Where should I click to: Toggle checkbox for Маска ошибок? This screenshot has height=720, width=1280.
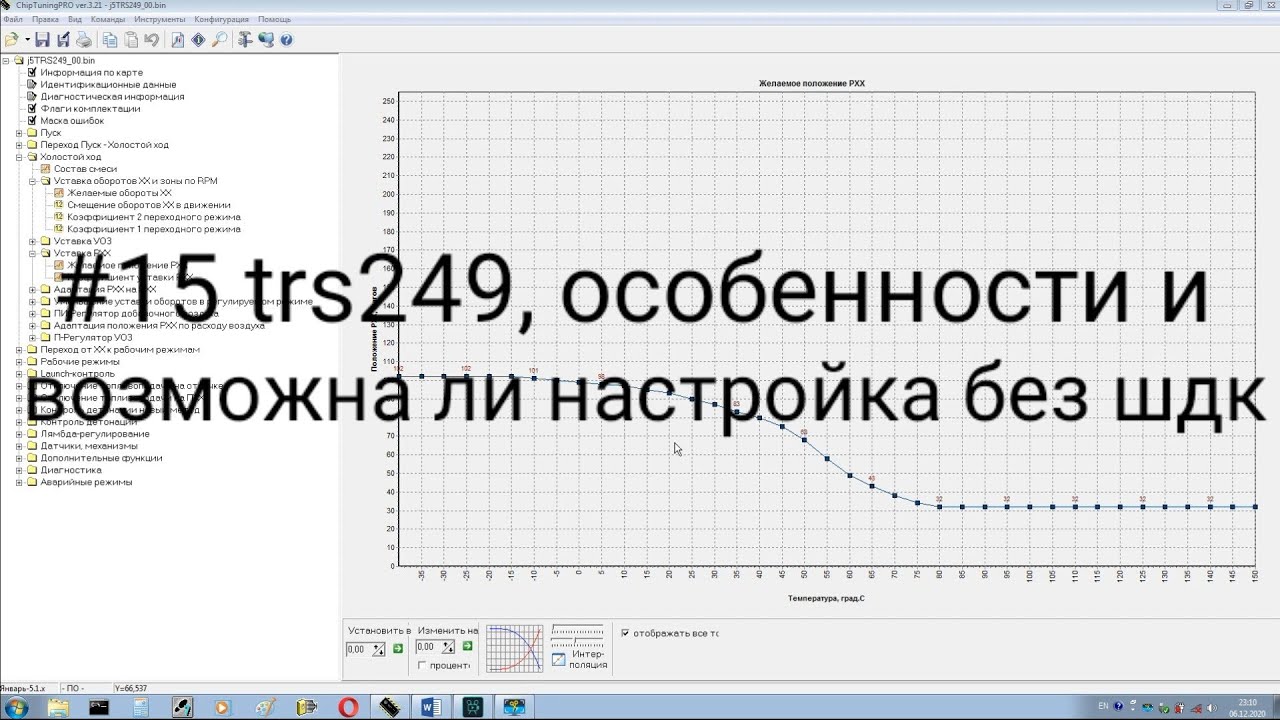[32, 121]
